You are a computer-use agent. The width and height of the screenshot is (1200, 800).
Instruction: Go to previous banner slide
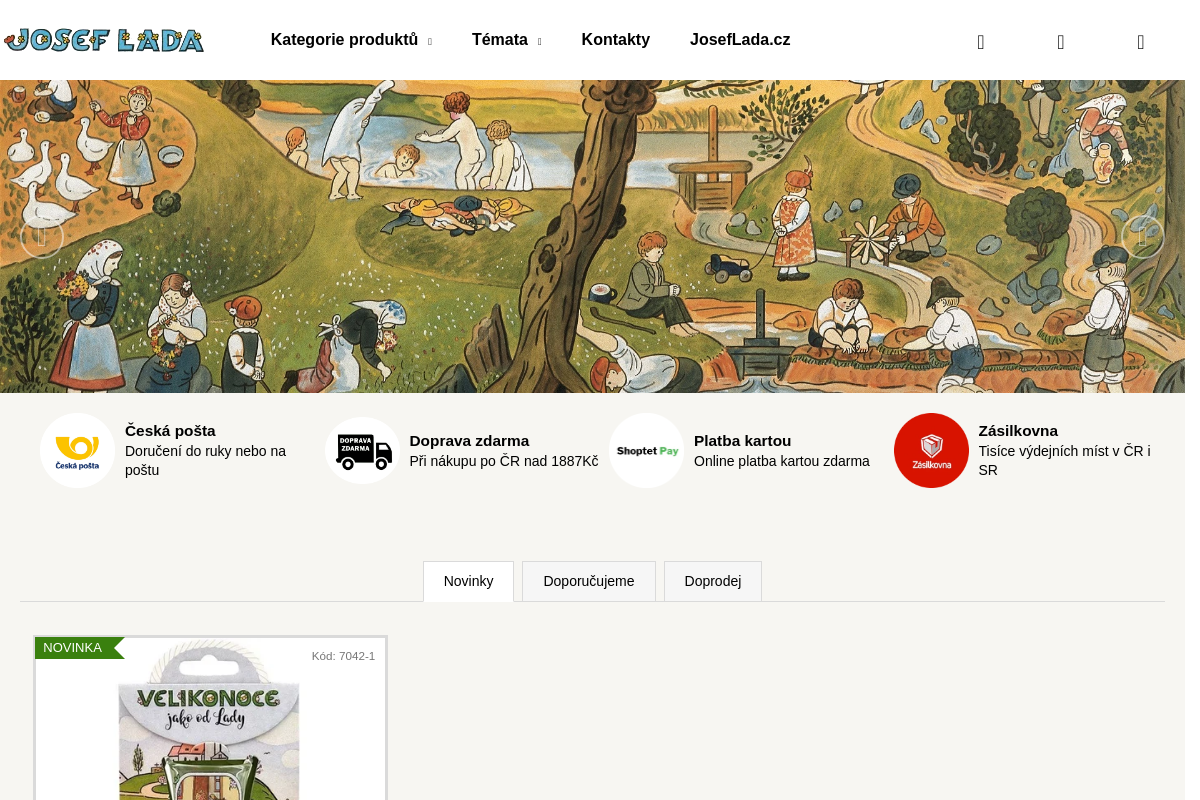pos(42,237)
